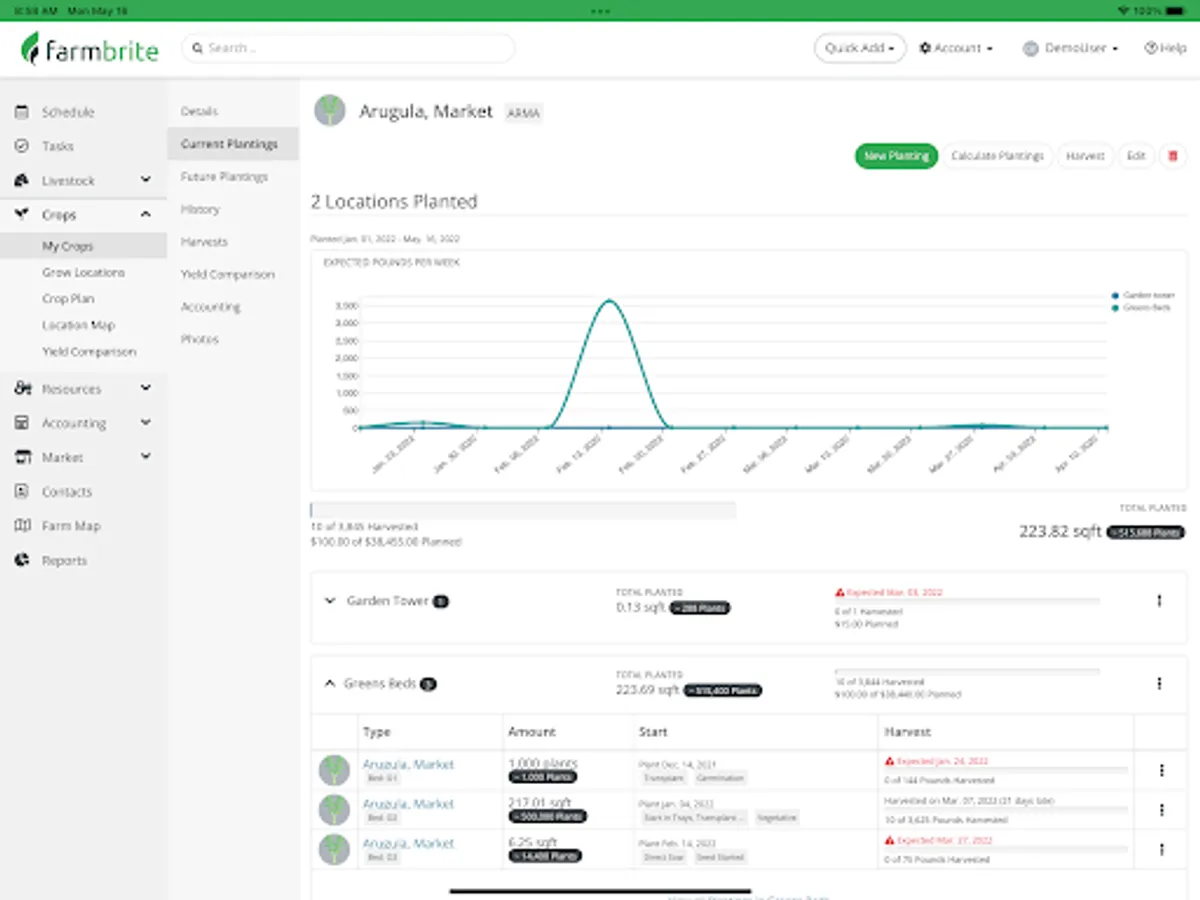The image size is (1200, 900).
Task: Switch to the Future Plantings tab
Action: (x=224, y=177)
